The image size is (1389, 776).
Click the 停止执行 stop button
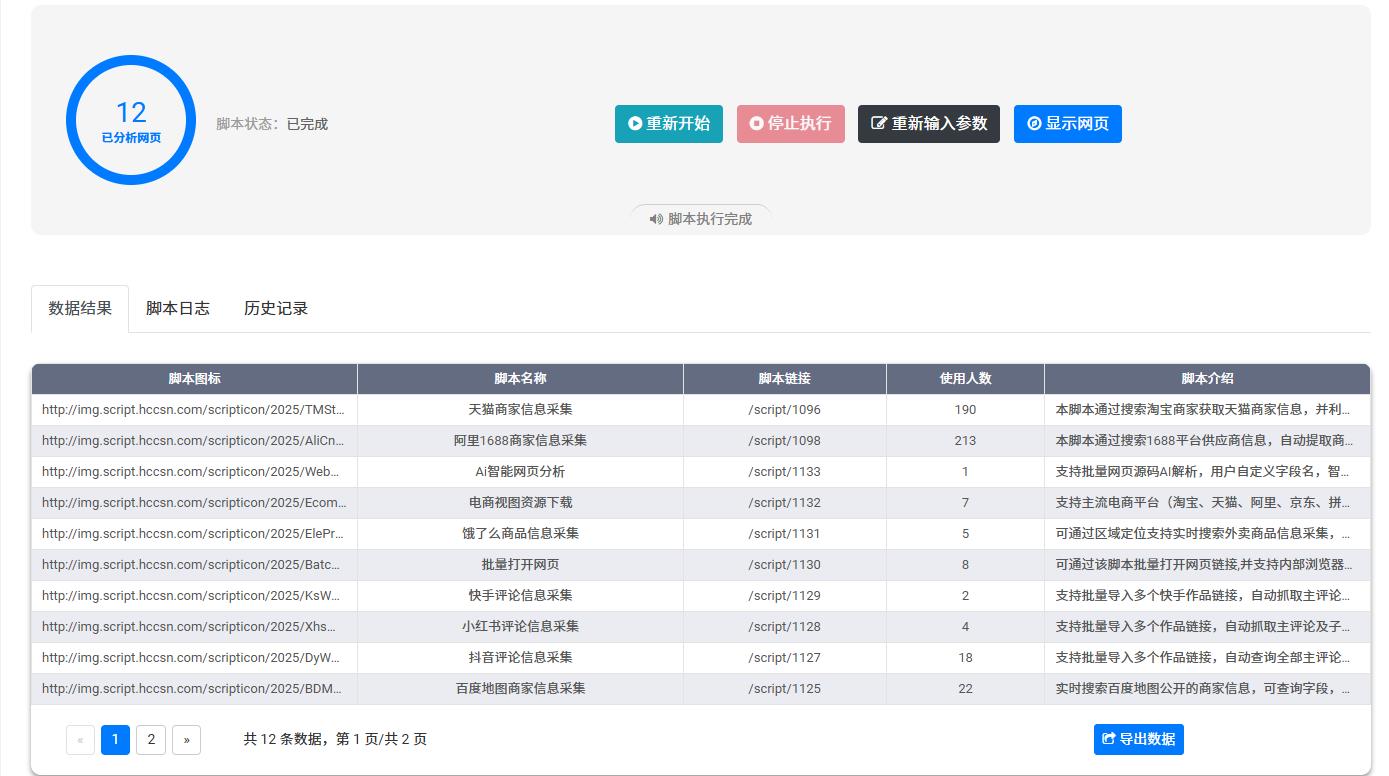[x=790, y=124]
